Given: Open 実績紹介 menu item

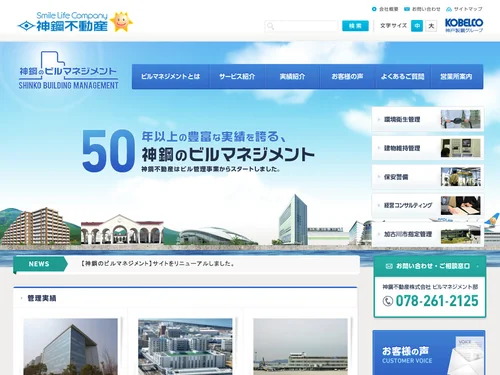Looking at the screenshot, I should coord(292,77).
